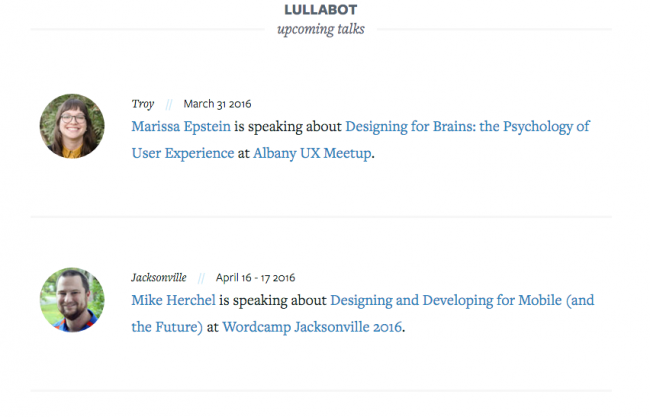Click the March 31 2016 date
The image size is (650, 417).
pyautogui.click(x=217, y=104)
